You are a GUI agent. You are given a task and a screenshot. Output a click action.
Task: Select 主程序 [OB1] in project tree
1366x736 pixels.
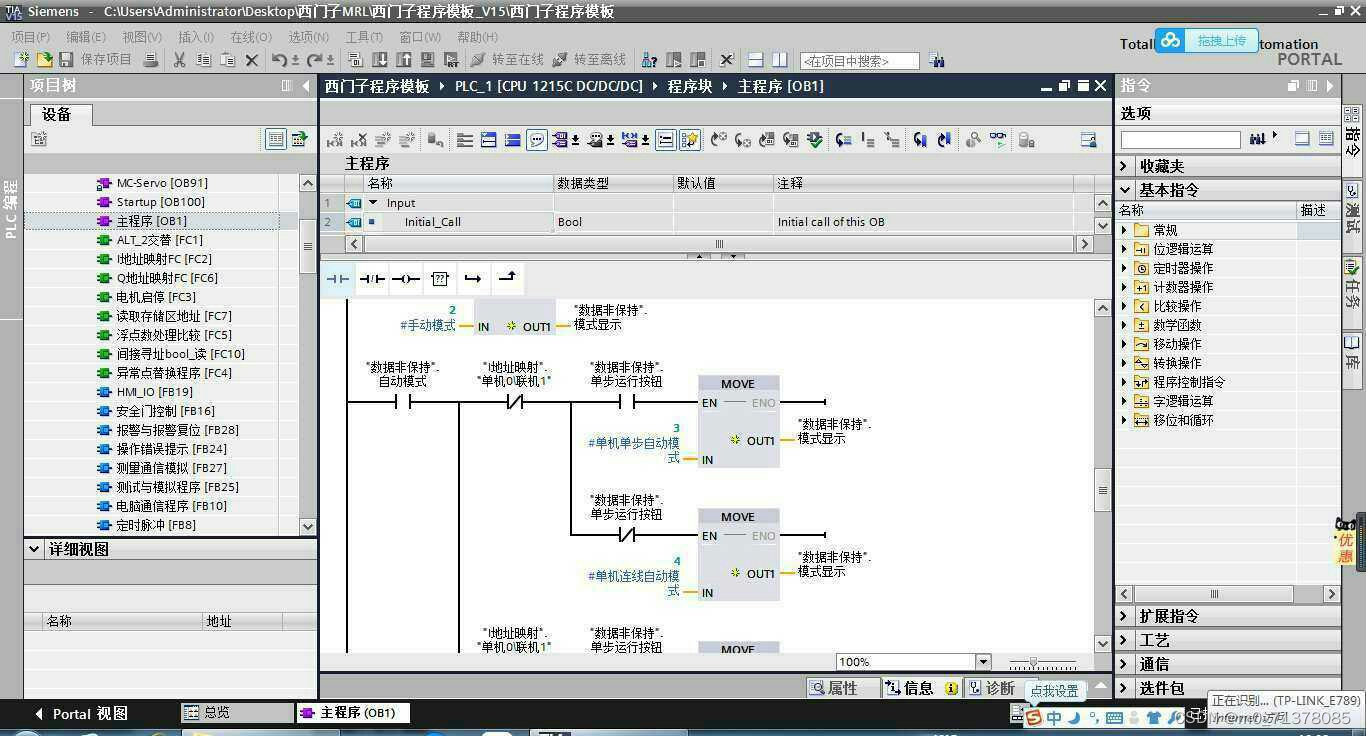click(x=151, y=221)
